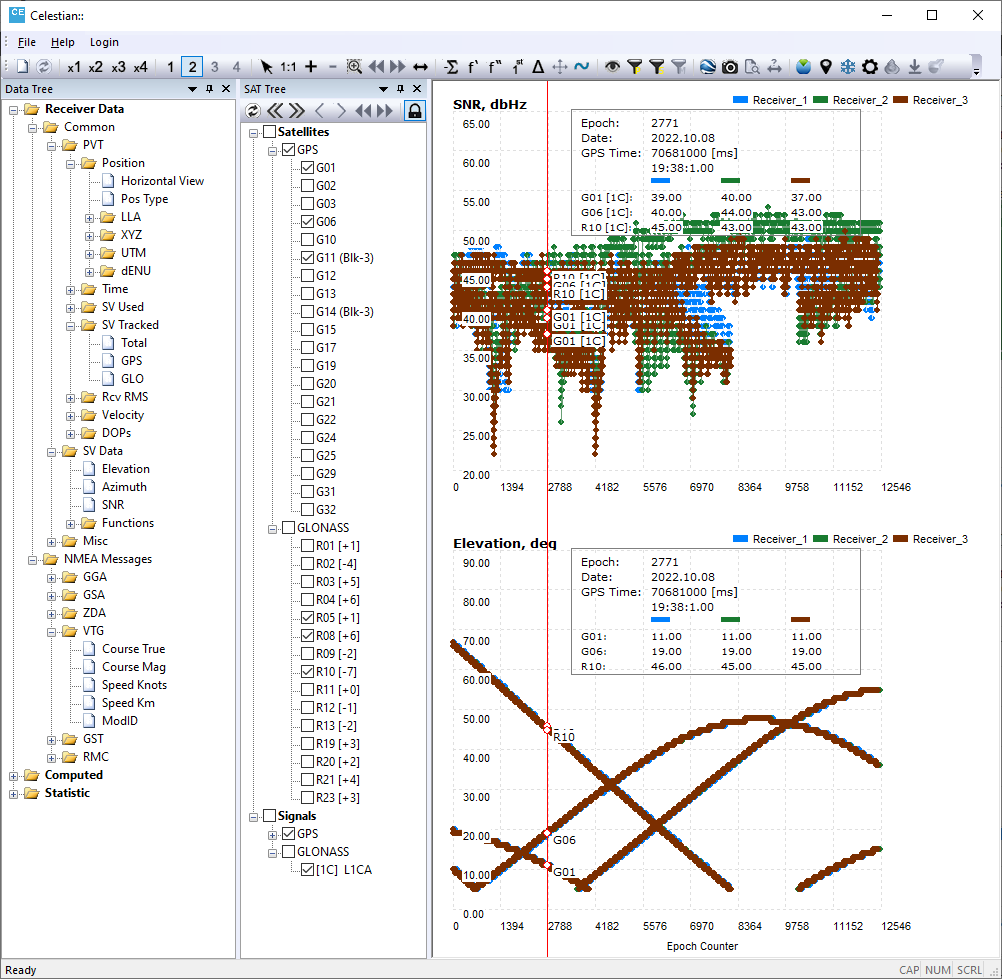This screenshot has height=979, width=1002.
Task: Expand the GGA NMEA messages folder
Action: click(52, 577)
